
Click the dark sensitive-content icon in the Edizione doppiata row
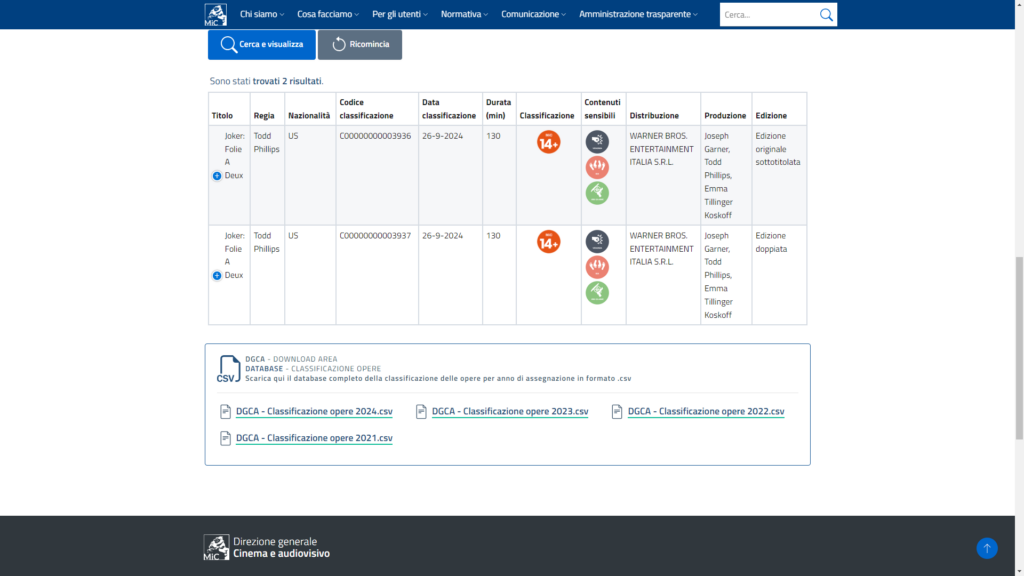tap(597, 242)
